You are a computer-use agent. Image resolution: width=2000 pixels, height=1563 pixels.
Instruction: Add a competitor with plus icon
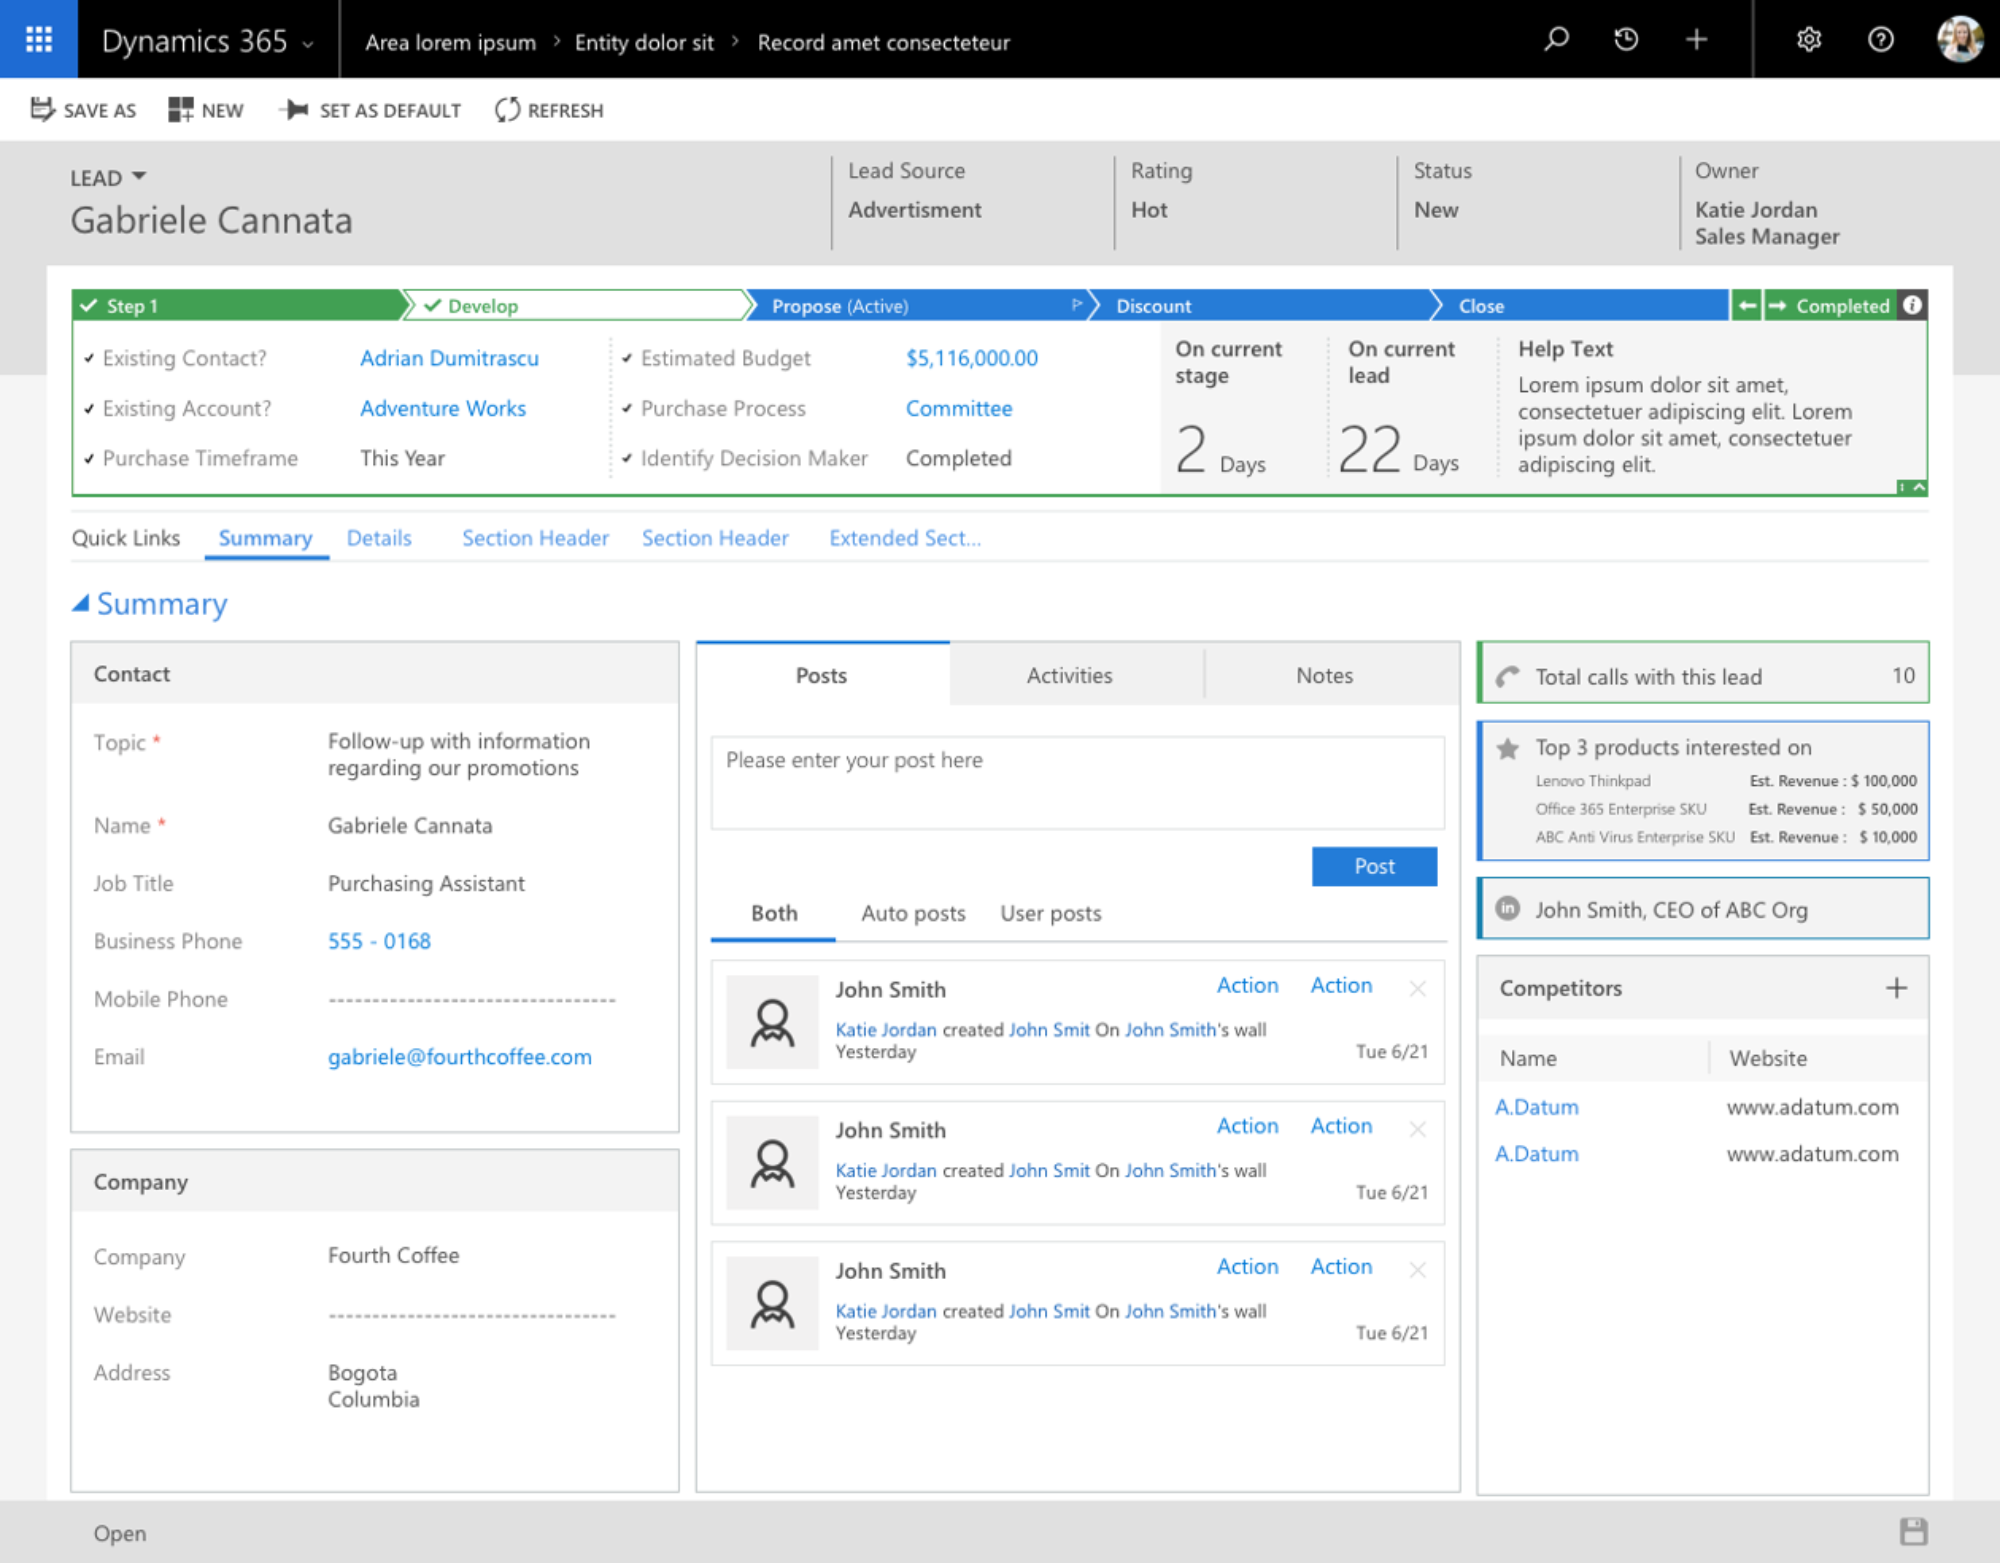click(1896, 988)
